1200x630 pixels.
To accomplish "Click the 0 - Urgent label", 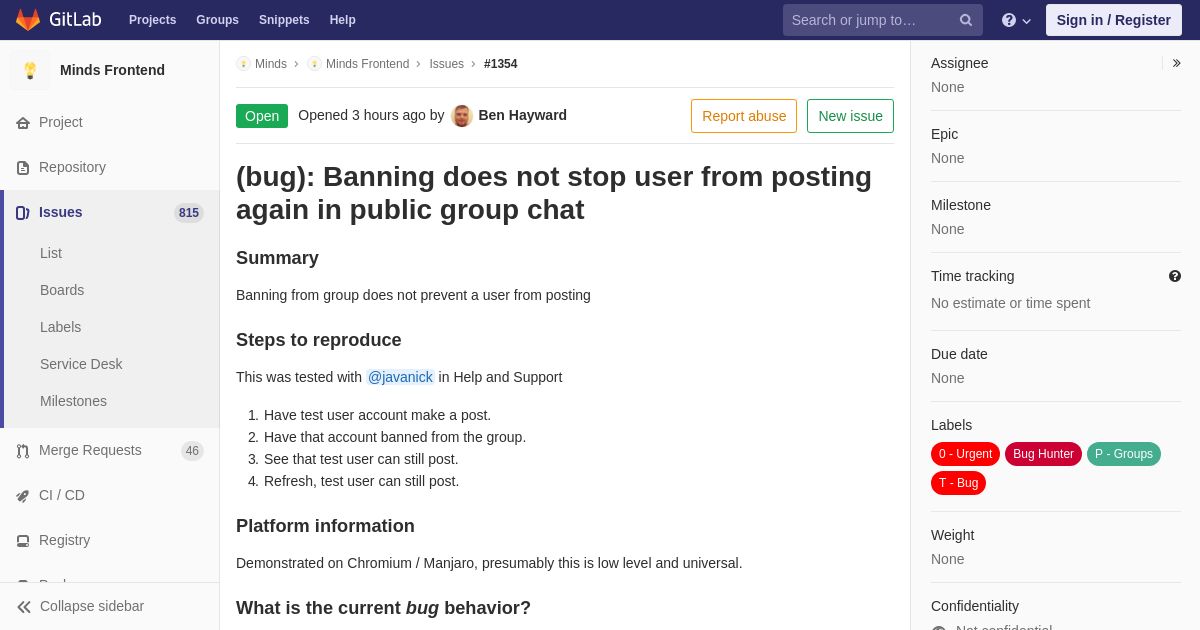I will (965, 454).
